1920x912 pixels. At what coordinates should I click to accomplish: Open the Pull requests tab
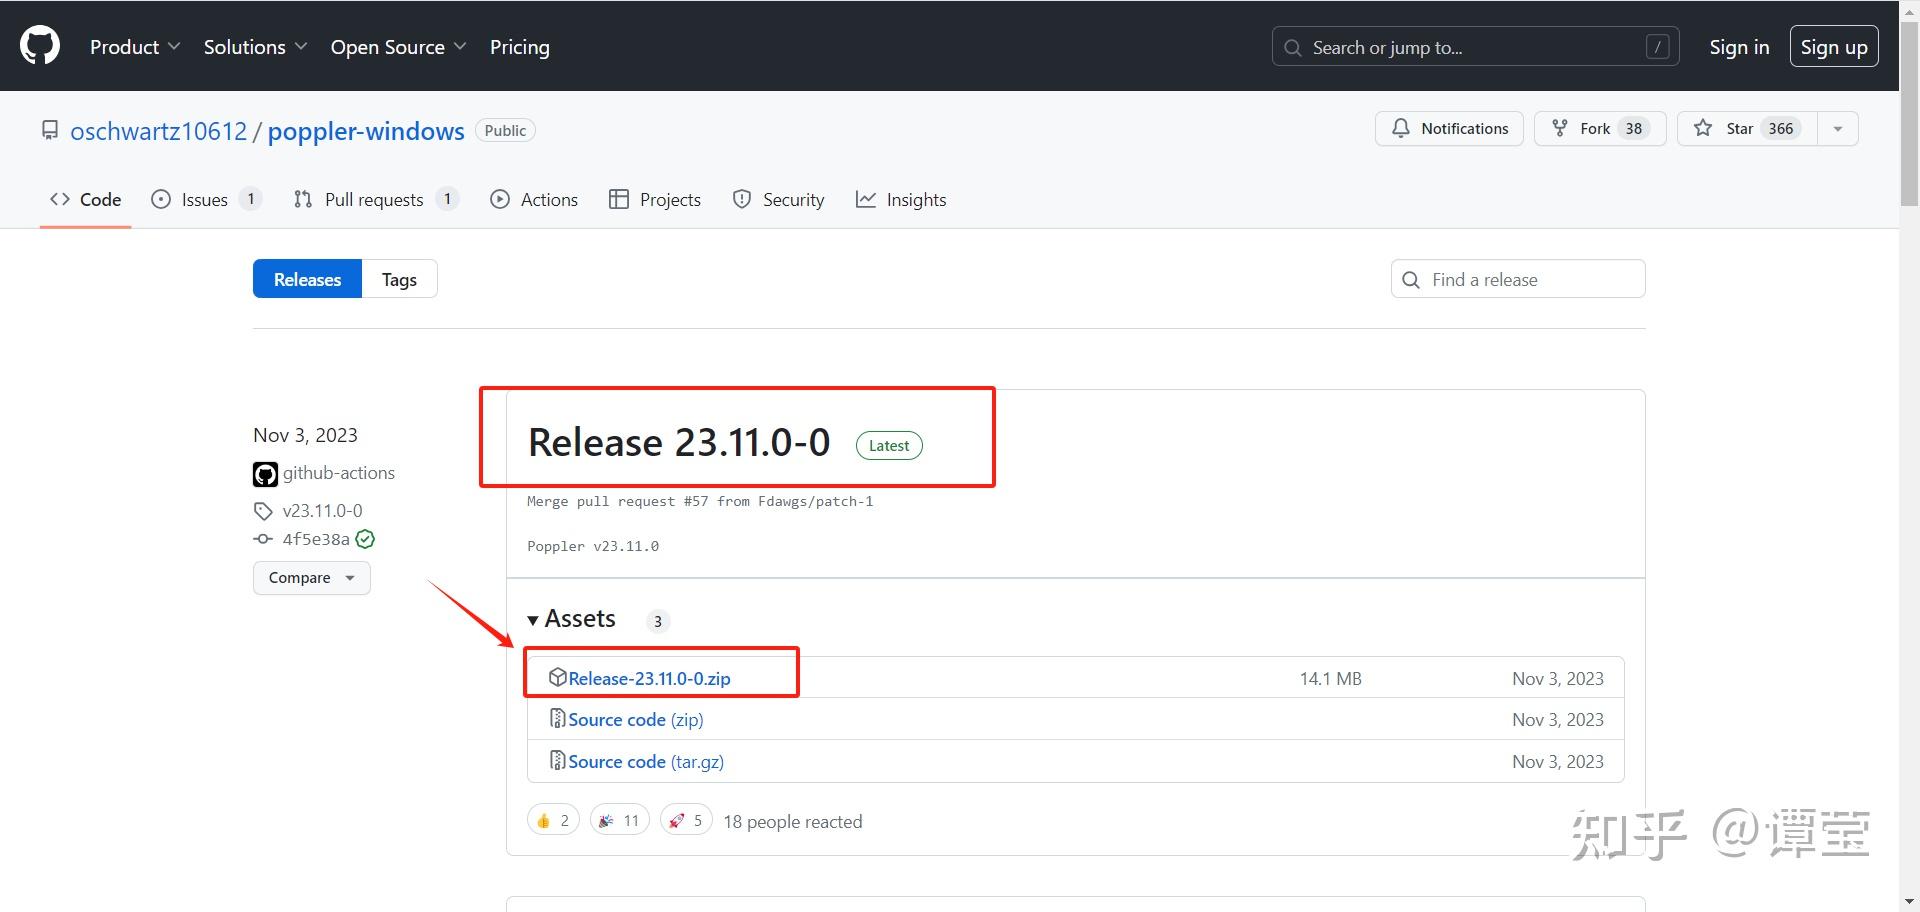coord(376,200)
